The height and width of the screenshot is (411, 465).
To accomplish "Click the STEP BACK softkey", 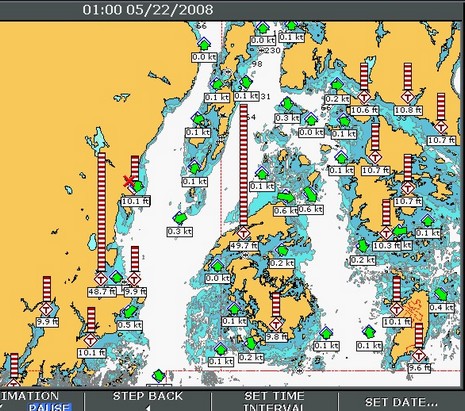I will click(x=148, y=396).
